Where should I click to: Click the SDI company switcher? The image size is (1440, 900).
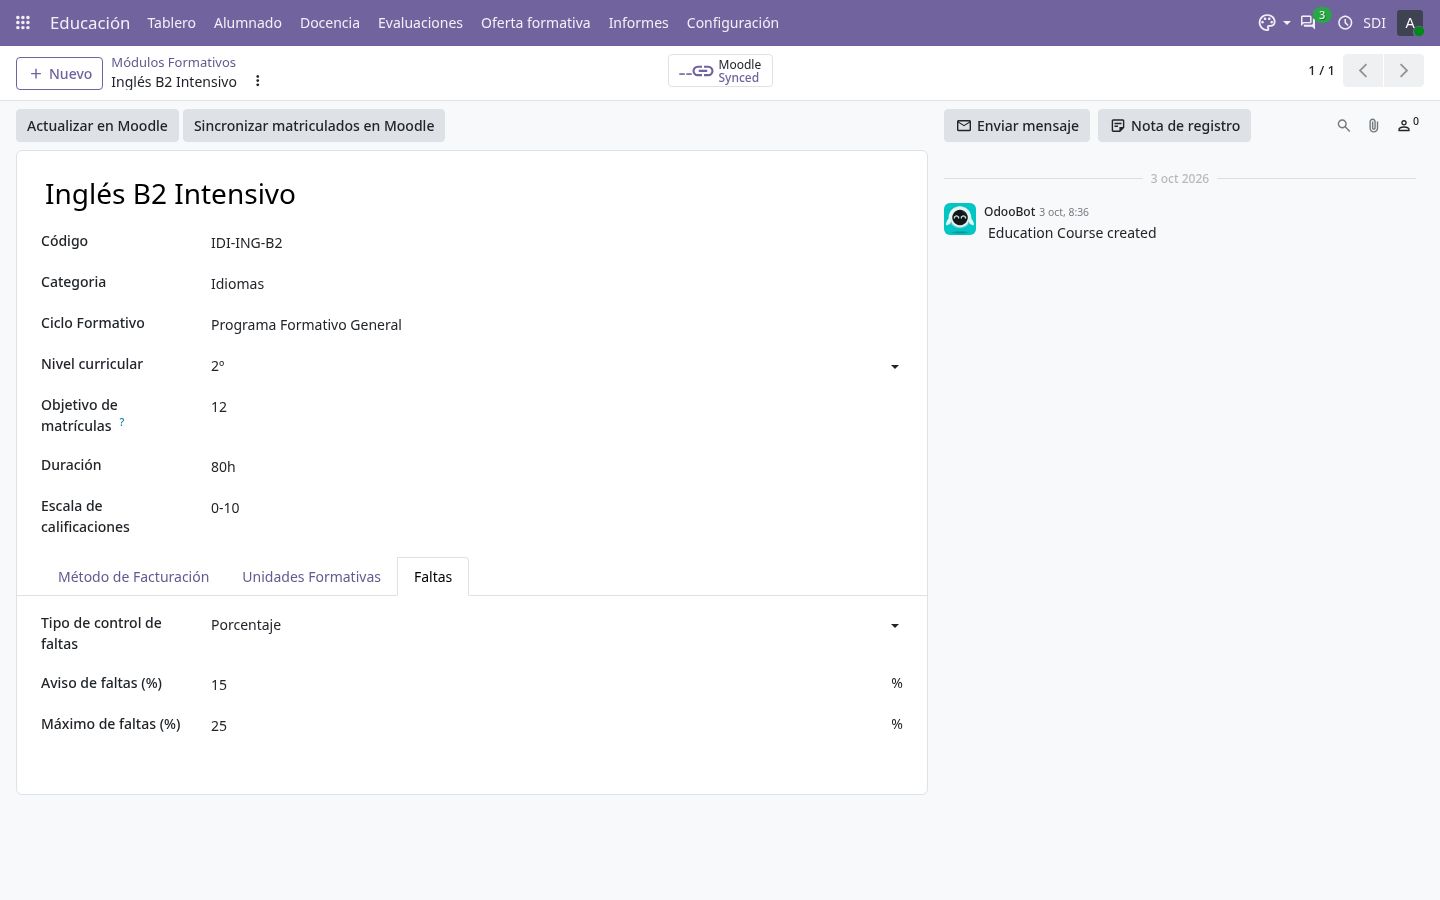click(1375, 22)
